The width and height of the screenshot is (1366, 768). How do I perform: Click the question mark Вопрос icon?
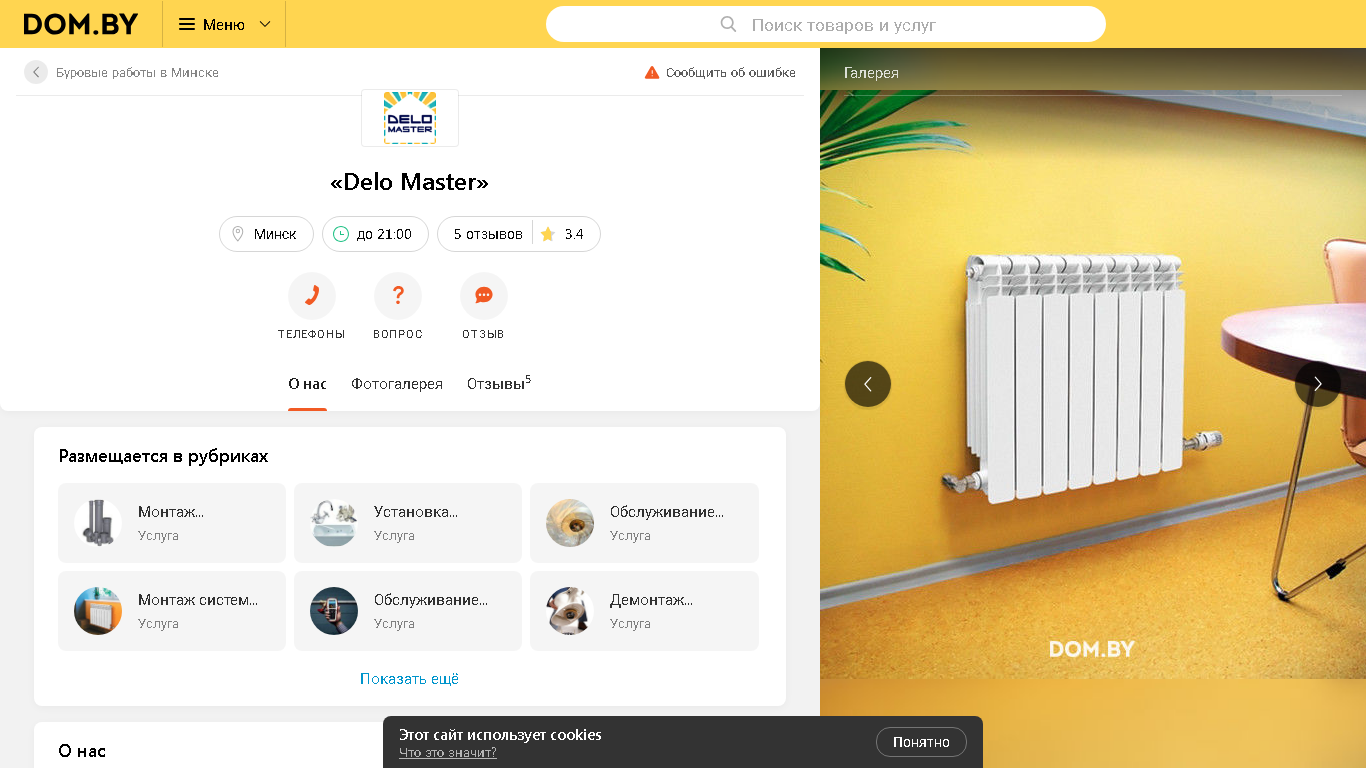[398, 296]
